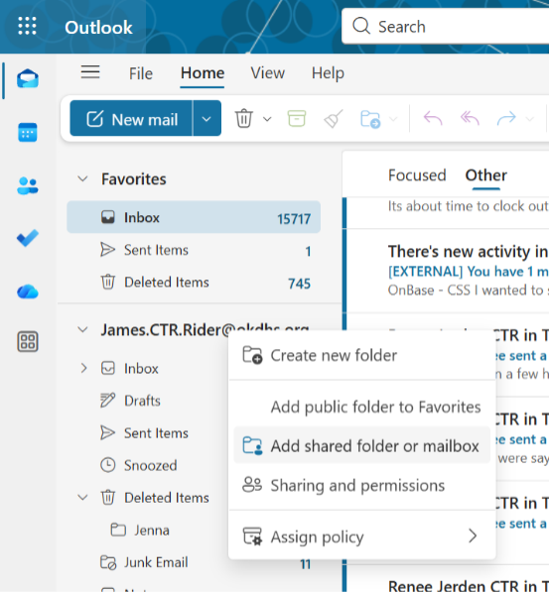Switch to the Focused inbox tab
This screenshot has height=595, width=550.
click(x=417, y=175)
